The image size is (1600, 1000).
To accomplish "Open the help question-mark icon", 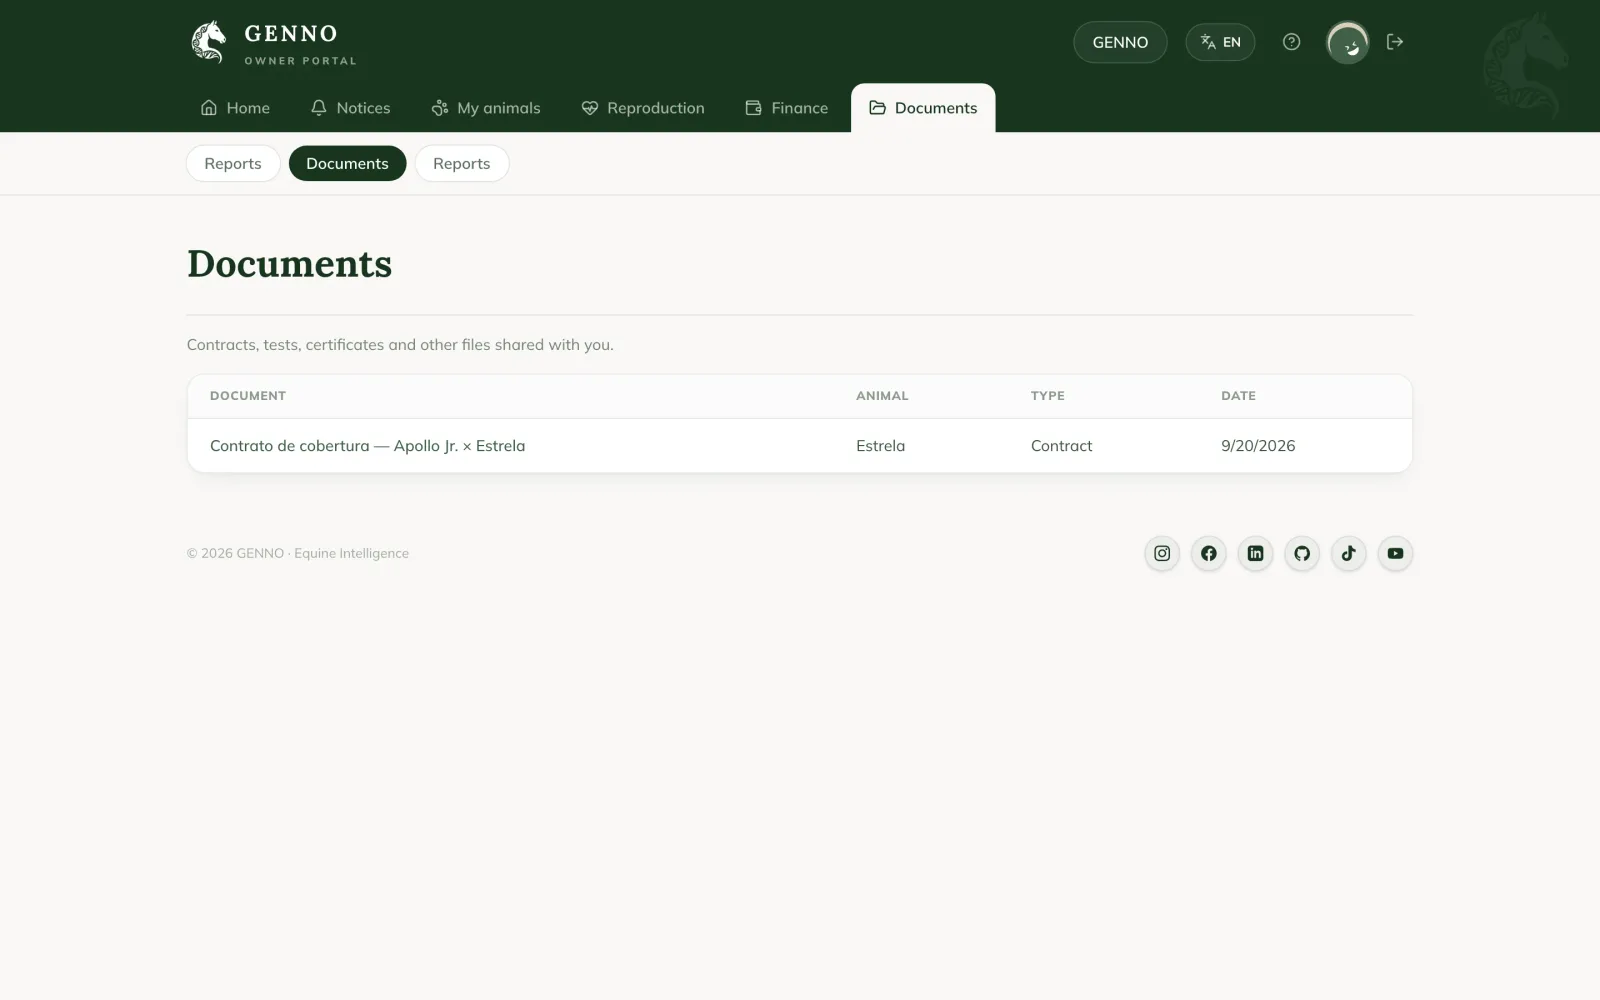I will pyautogui.click(x=1291, y=42).
